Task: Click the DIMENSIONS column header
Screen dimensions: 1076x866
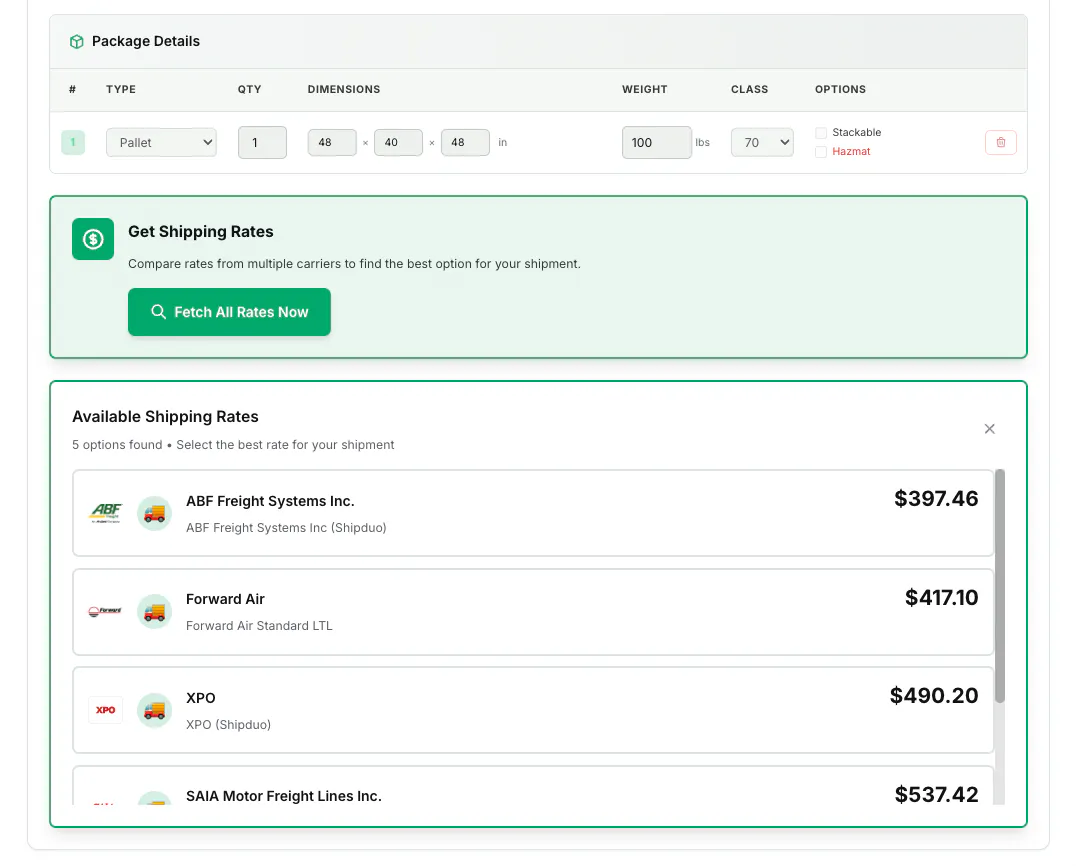Action: coord(344,89)
